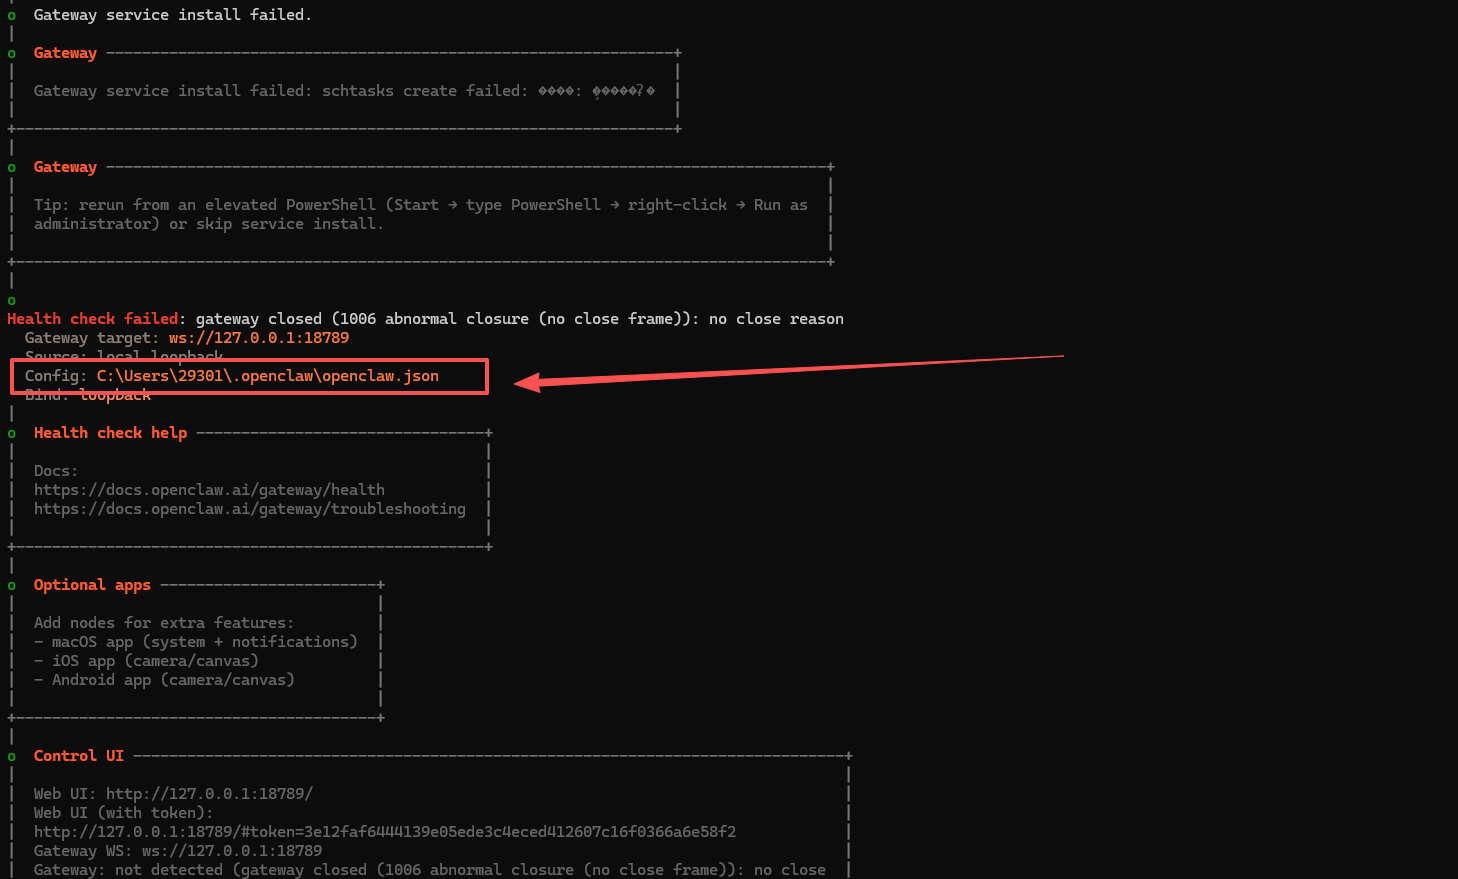Screen dimensions: 1458x879
Task: Click the Gateway WS websocket address
Action: click(x=231, y=851)
